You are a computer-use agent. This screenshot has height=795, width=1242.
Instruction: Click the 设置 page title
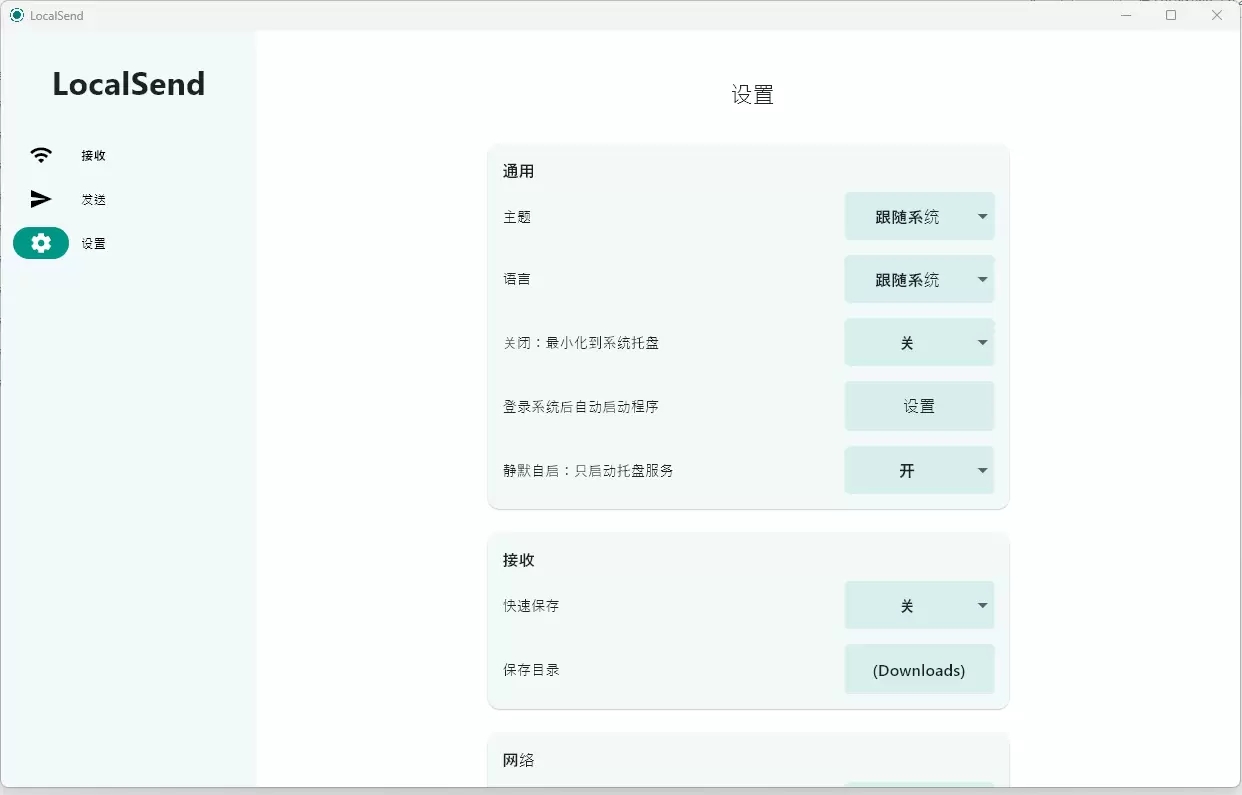(x=753, y=95)
